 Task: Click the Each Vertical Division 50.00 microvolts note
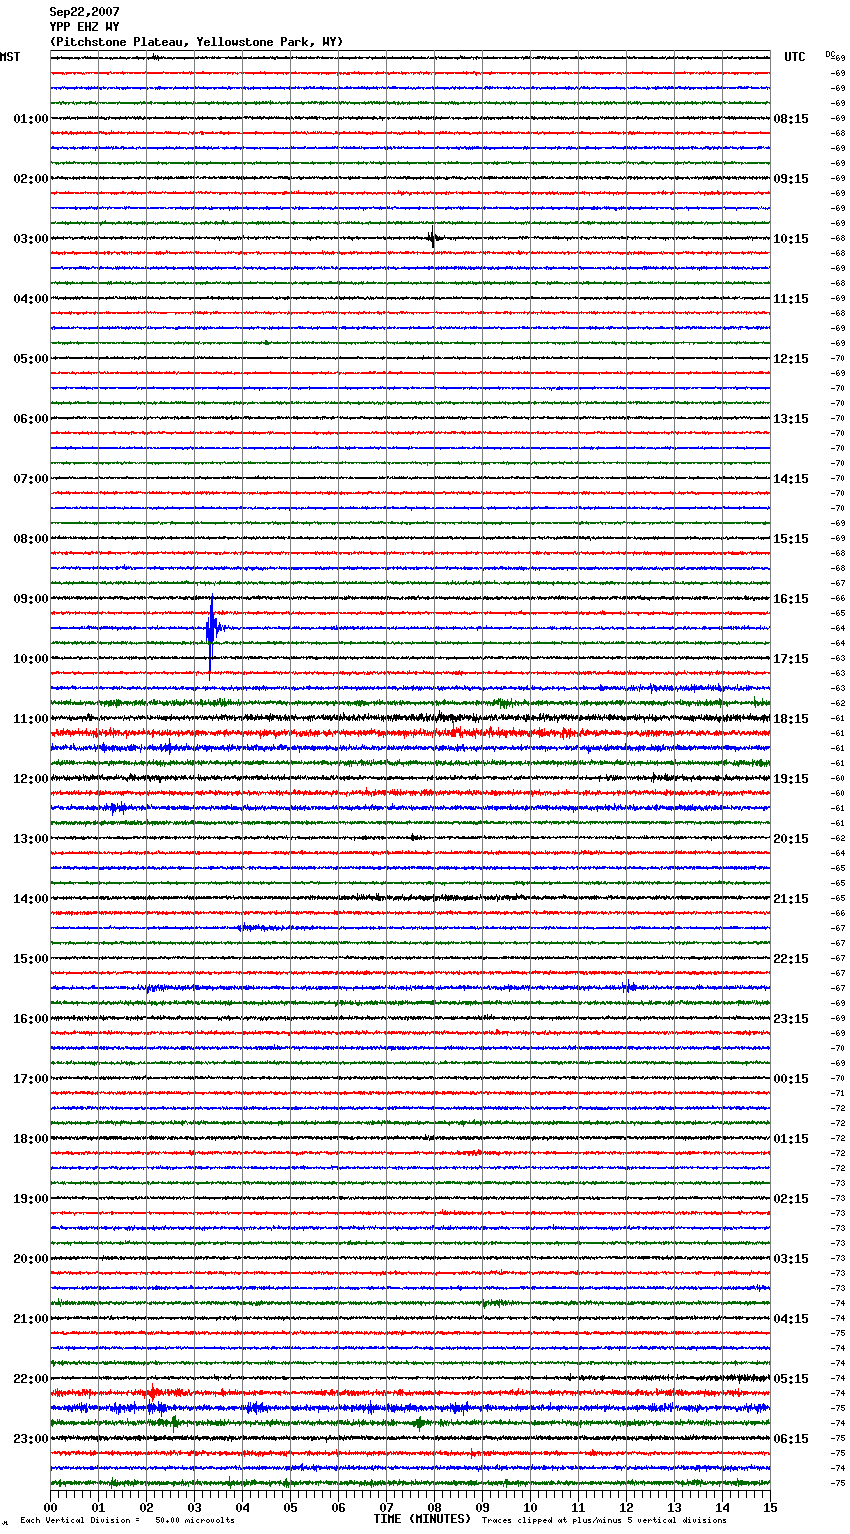point(127,1520)
